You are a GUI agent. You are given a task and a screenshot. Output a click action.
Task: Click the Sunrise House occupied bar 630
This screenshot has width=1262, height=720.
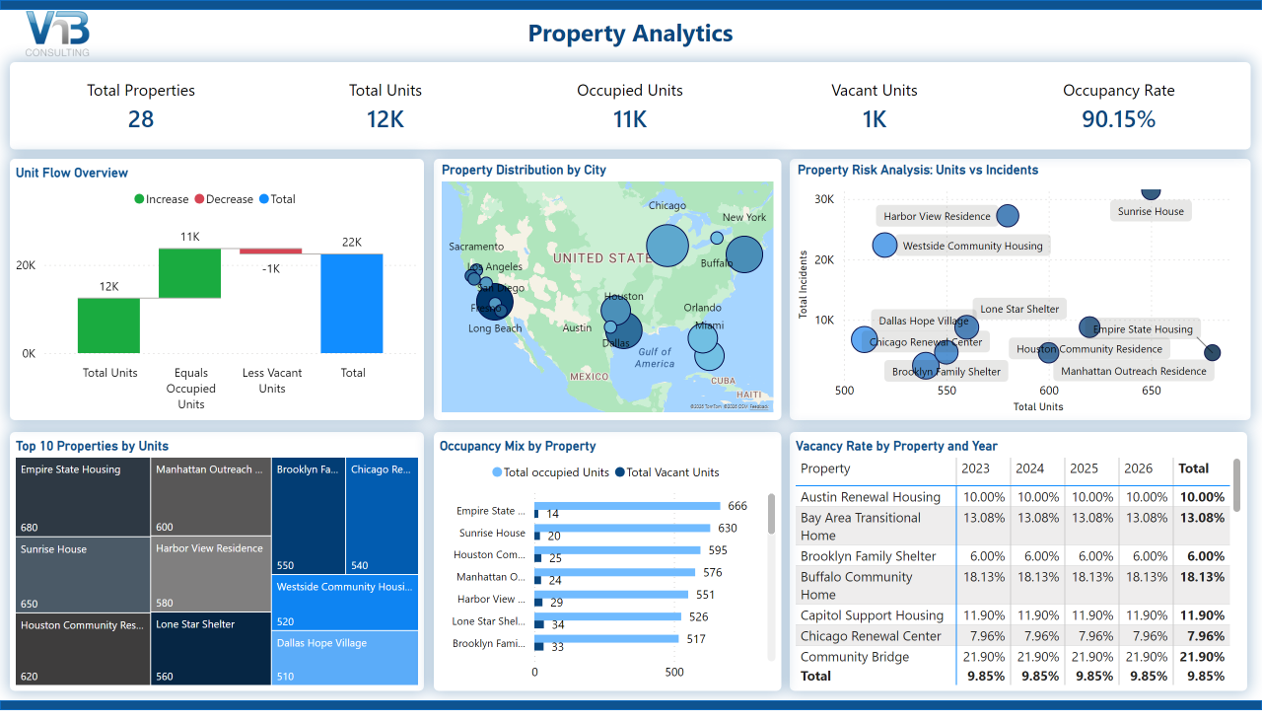coord(622,528)
